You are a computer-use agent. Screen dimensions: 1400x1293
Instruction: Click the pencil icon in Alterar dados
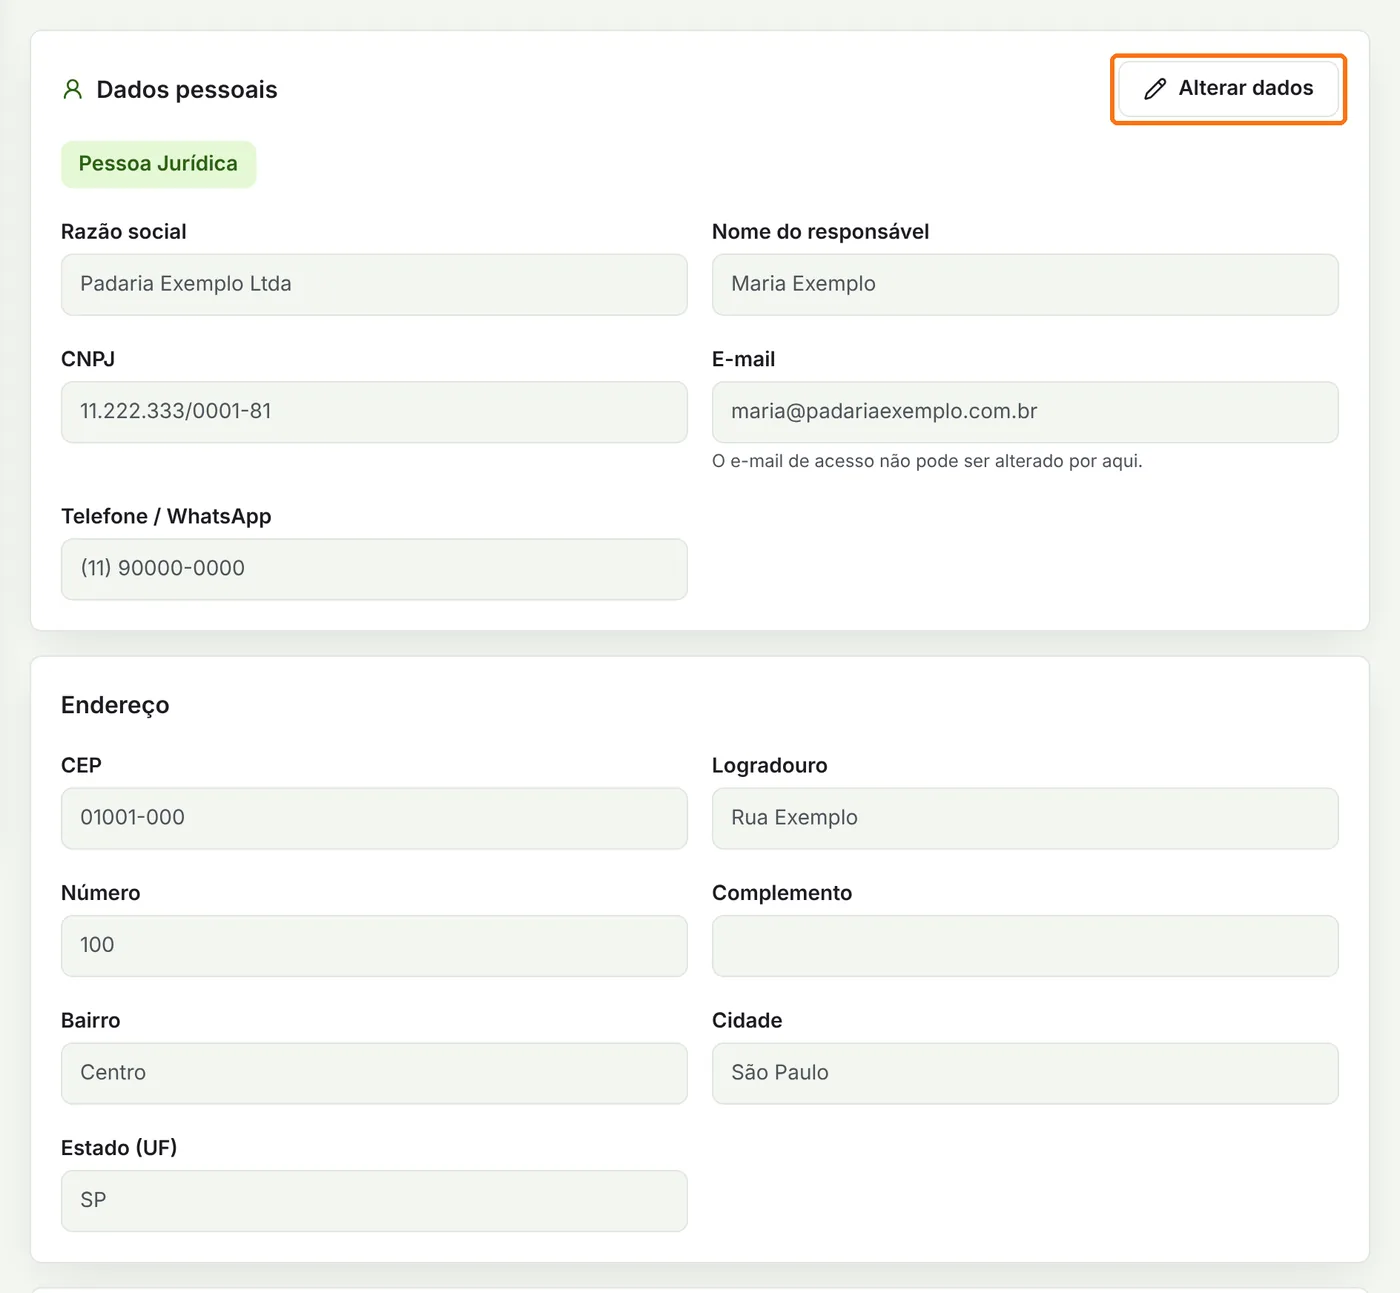click(1155, 89)
